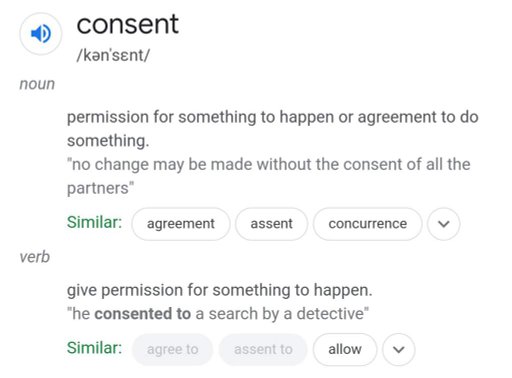Play the pronunciation audio for consent
Image resolution: width=512 pixels, height=378 pixels.
[x=41, y=34]
